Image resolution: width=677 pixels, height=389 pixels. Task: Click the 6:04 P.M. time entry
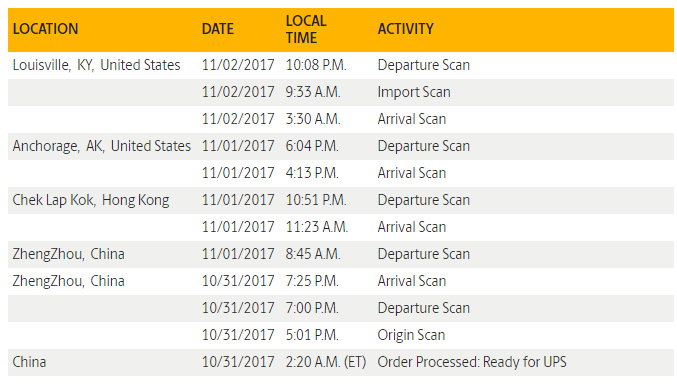pyautogui.click(x=312, y=146)
